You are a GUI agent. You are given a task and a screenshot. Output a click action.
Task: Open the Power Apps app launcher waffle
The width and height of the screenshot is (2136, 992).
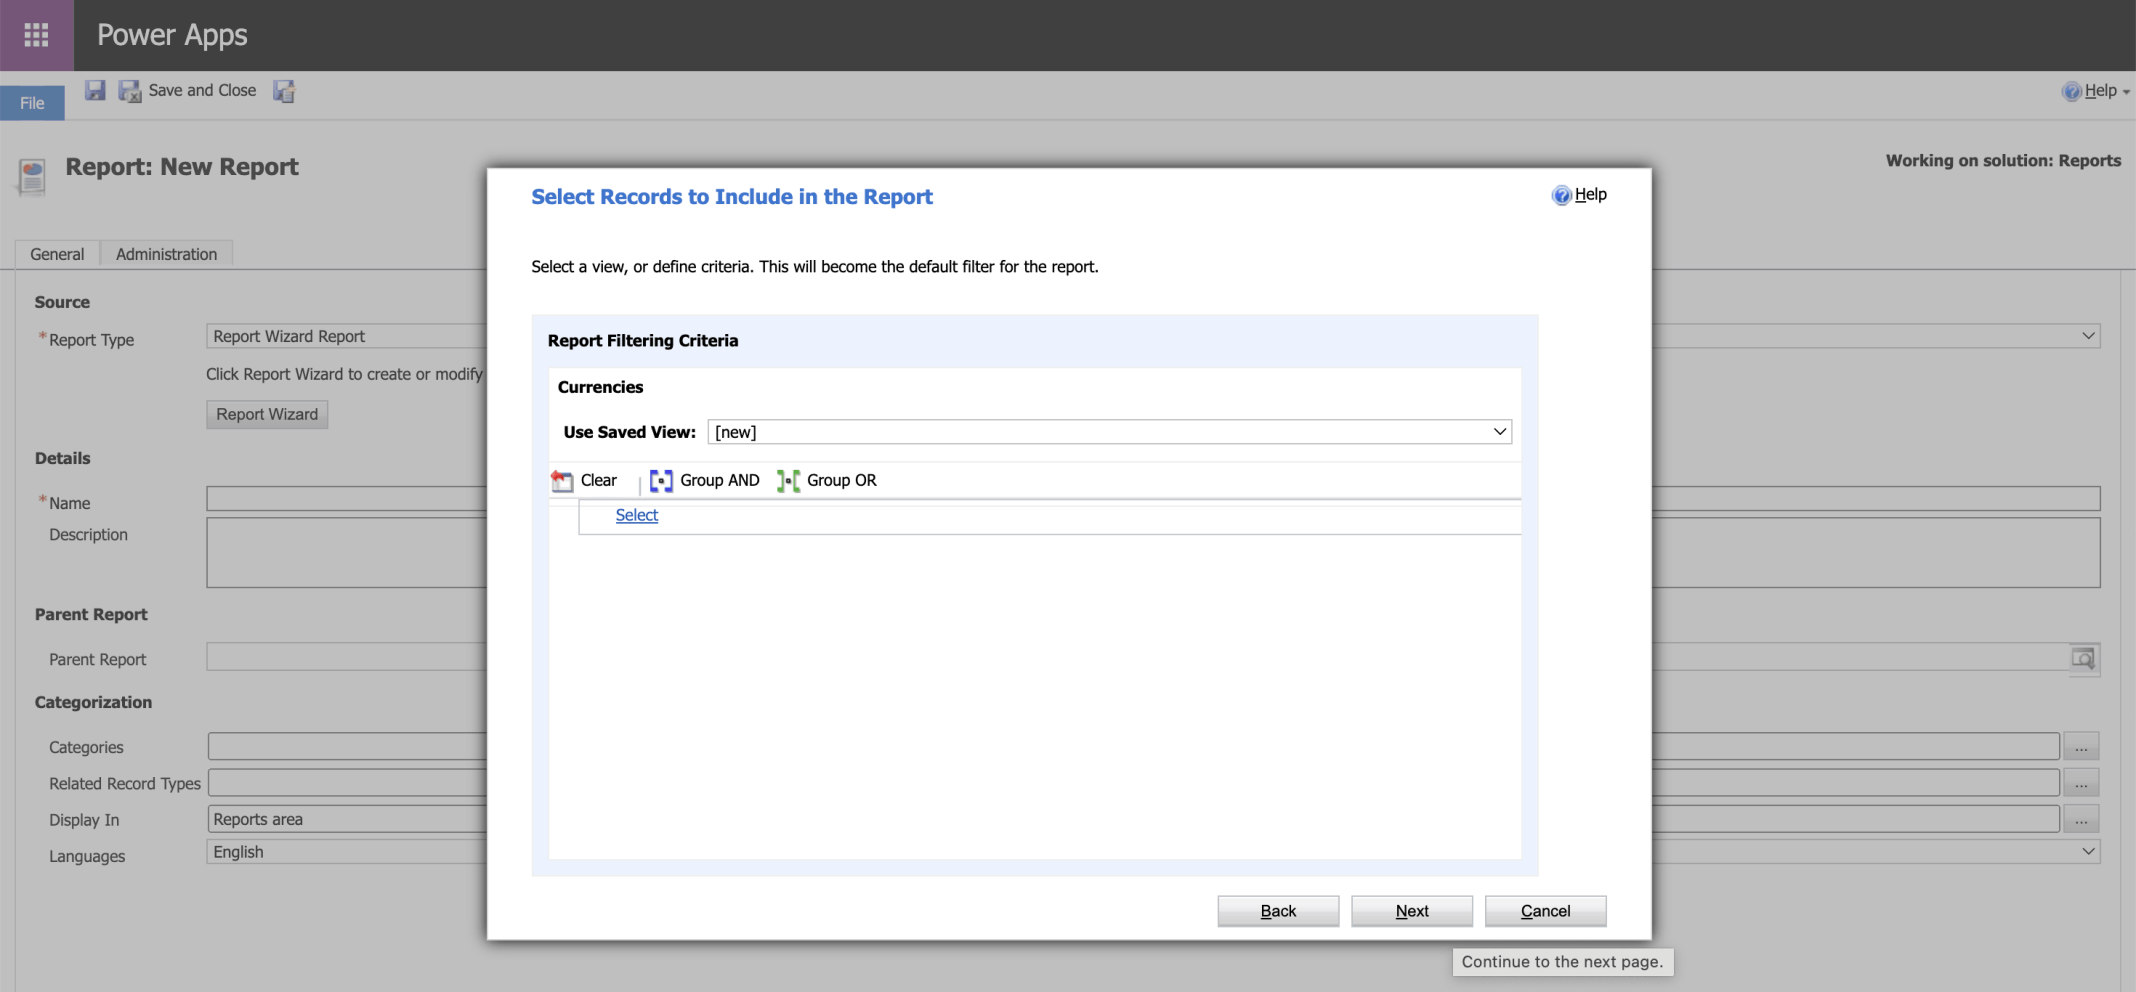click(x=36, y=35)
